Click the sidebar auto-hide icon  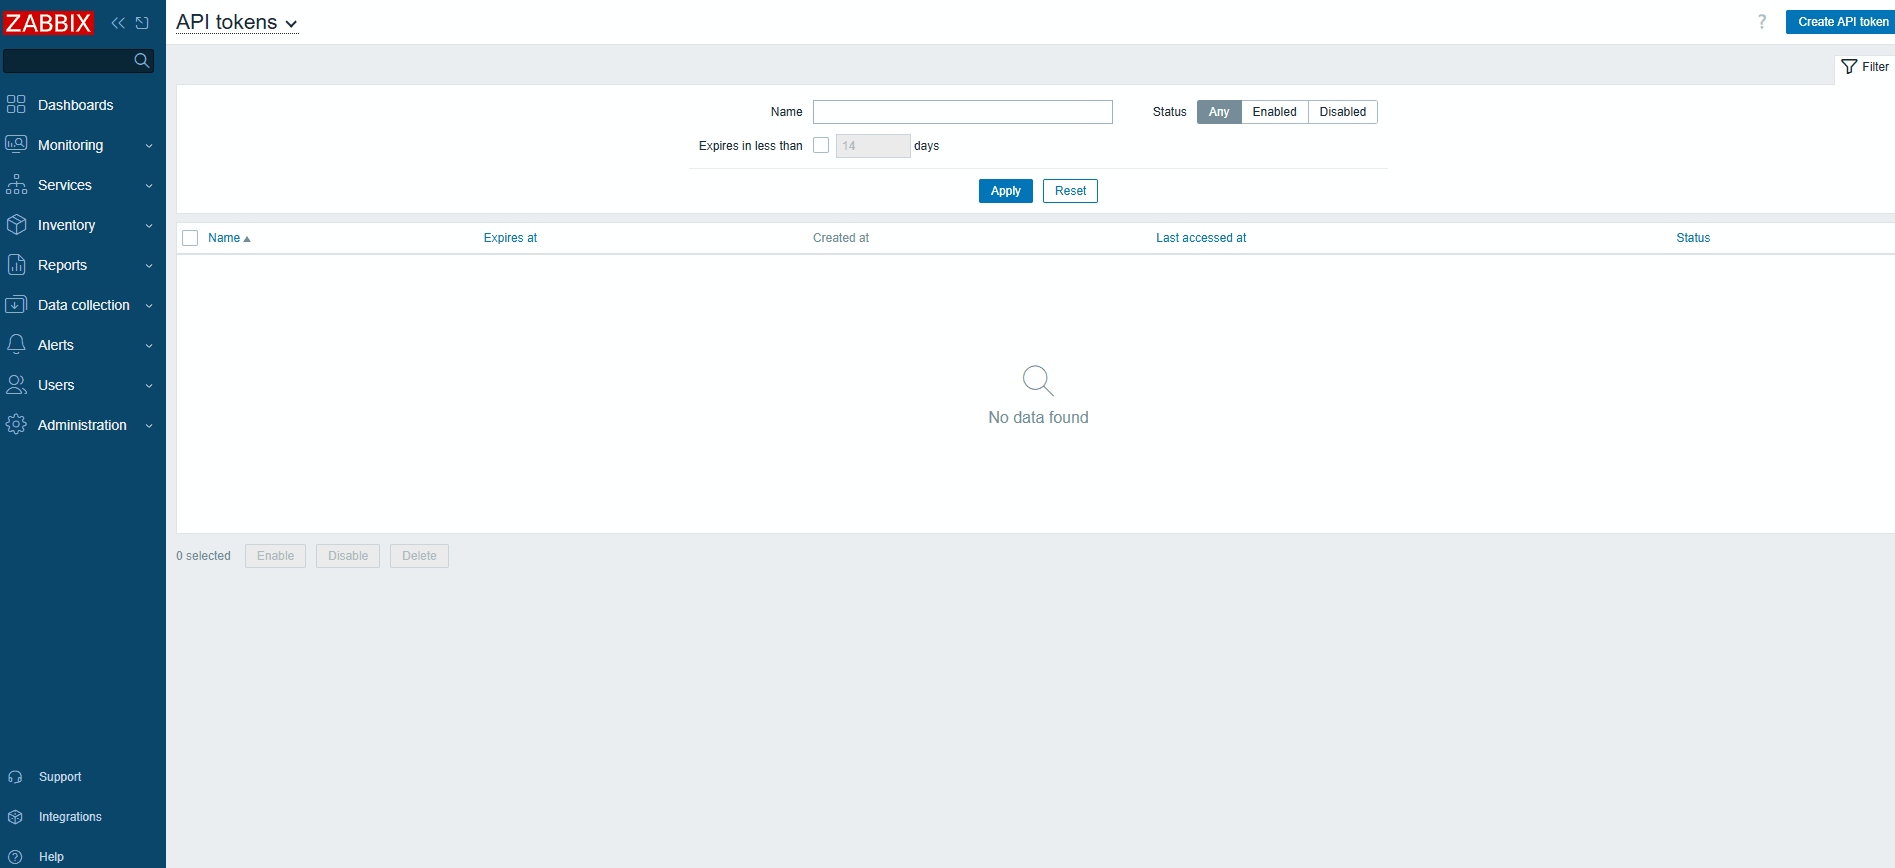(142, 23)
